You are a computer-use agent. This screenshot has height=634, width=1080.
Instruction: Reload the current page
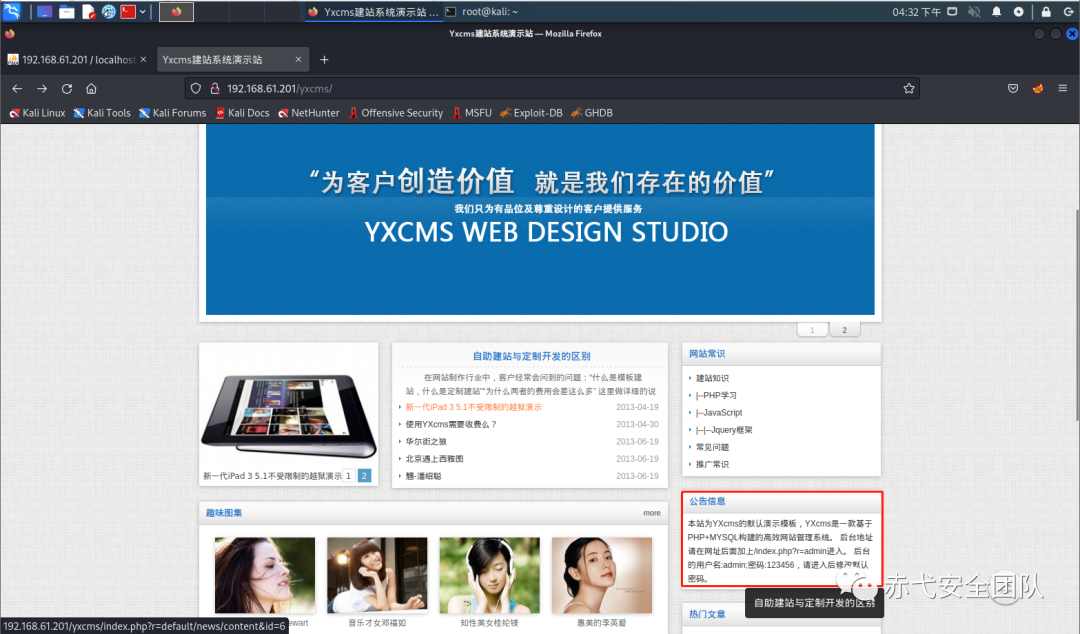click(67, 88)
